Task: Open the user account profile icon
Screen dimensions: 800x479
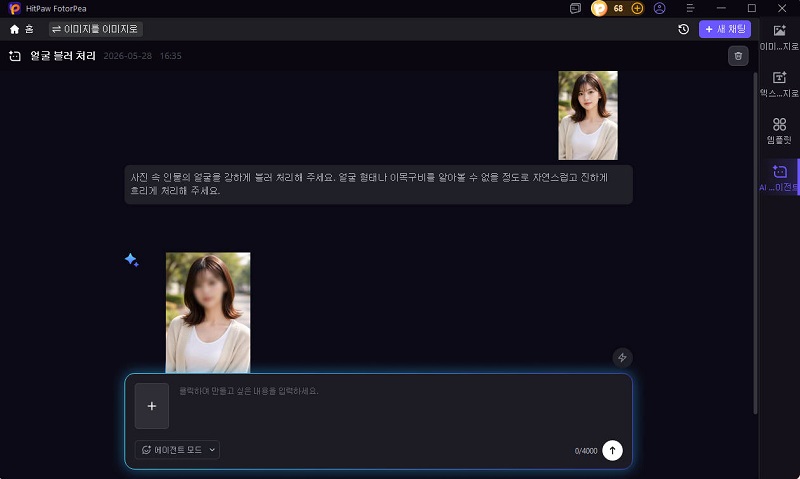Action: click(660, 8)
